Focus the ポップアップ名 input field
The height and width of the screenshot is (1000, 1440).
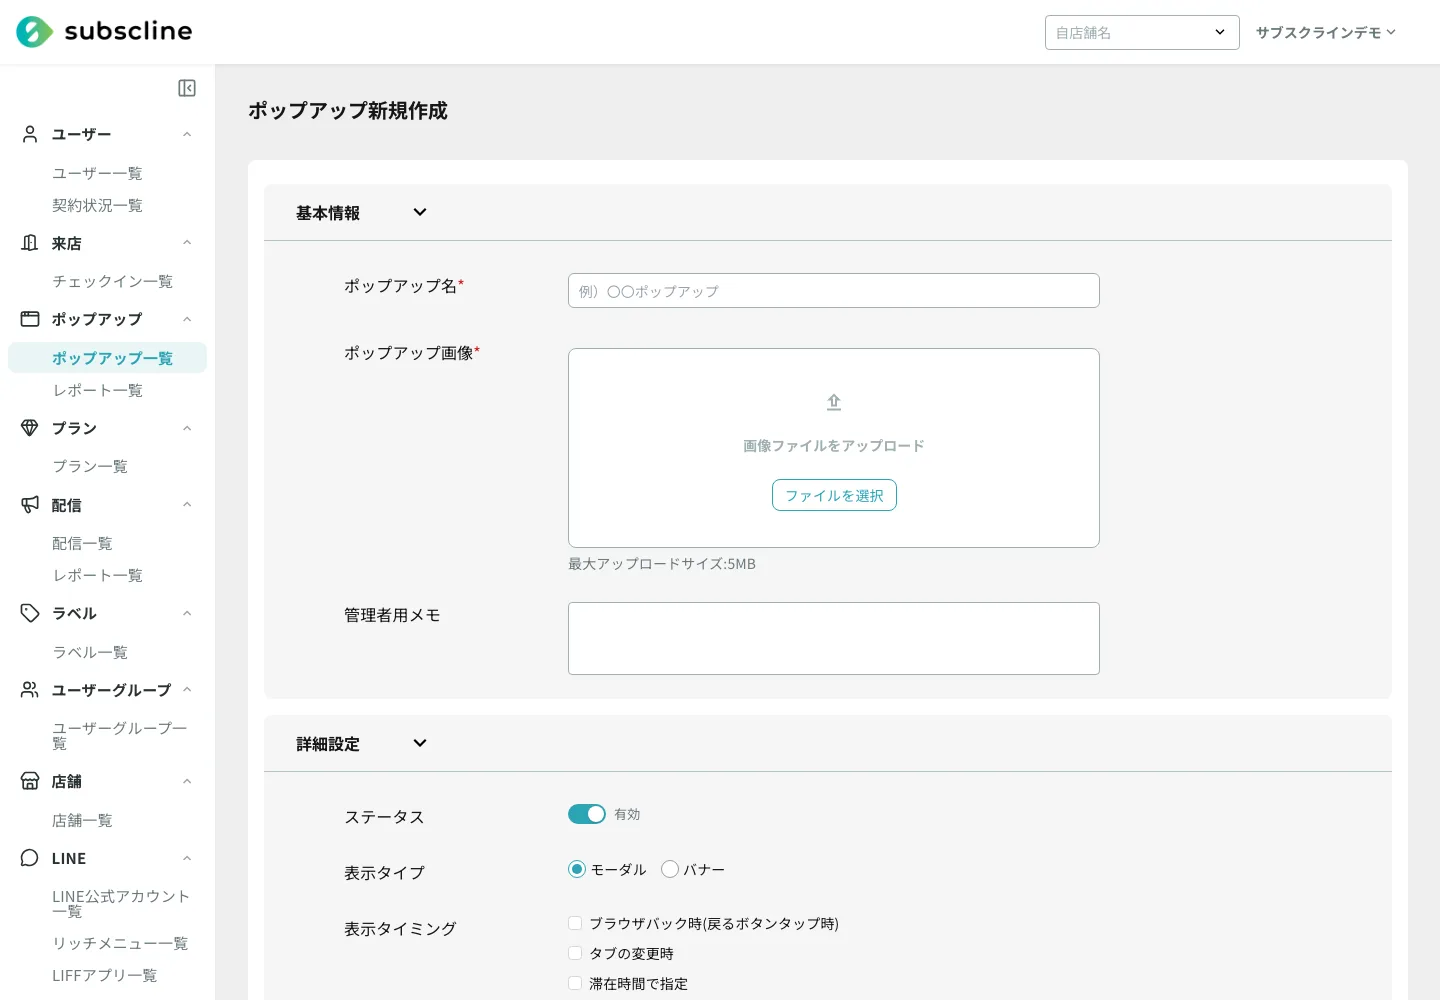coord(834,291)
